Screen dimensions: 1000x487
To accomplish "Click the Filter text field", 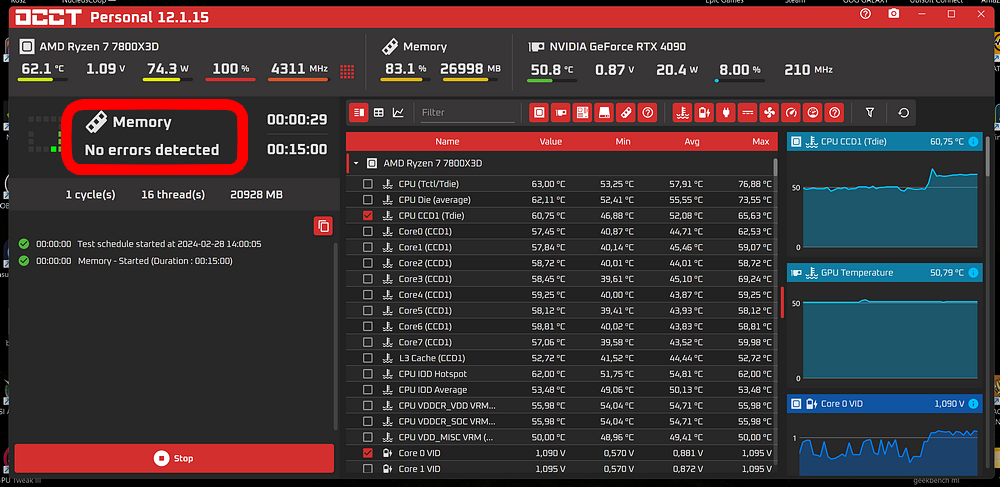I will 467,113.
